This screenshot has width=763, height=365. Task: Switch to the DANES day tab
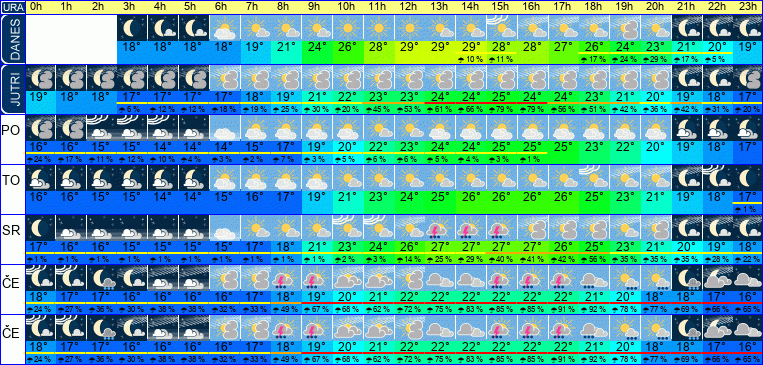click(13, 39)
